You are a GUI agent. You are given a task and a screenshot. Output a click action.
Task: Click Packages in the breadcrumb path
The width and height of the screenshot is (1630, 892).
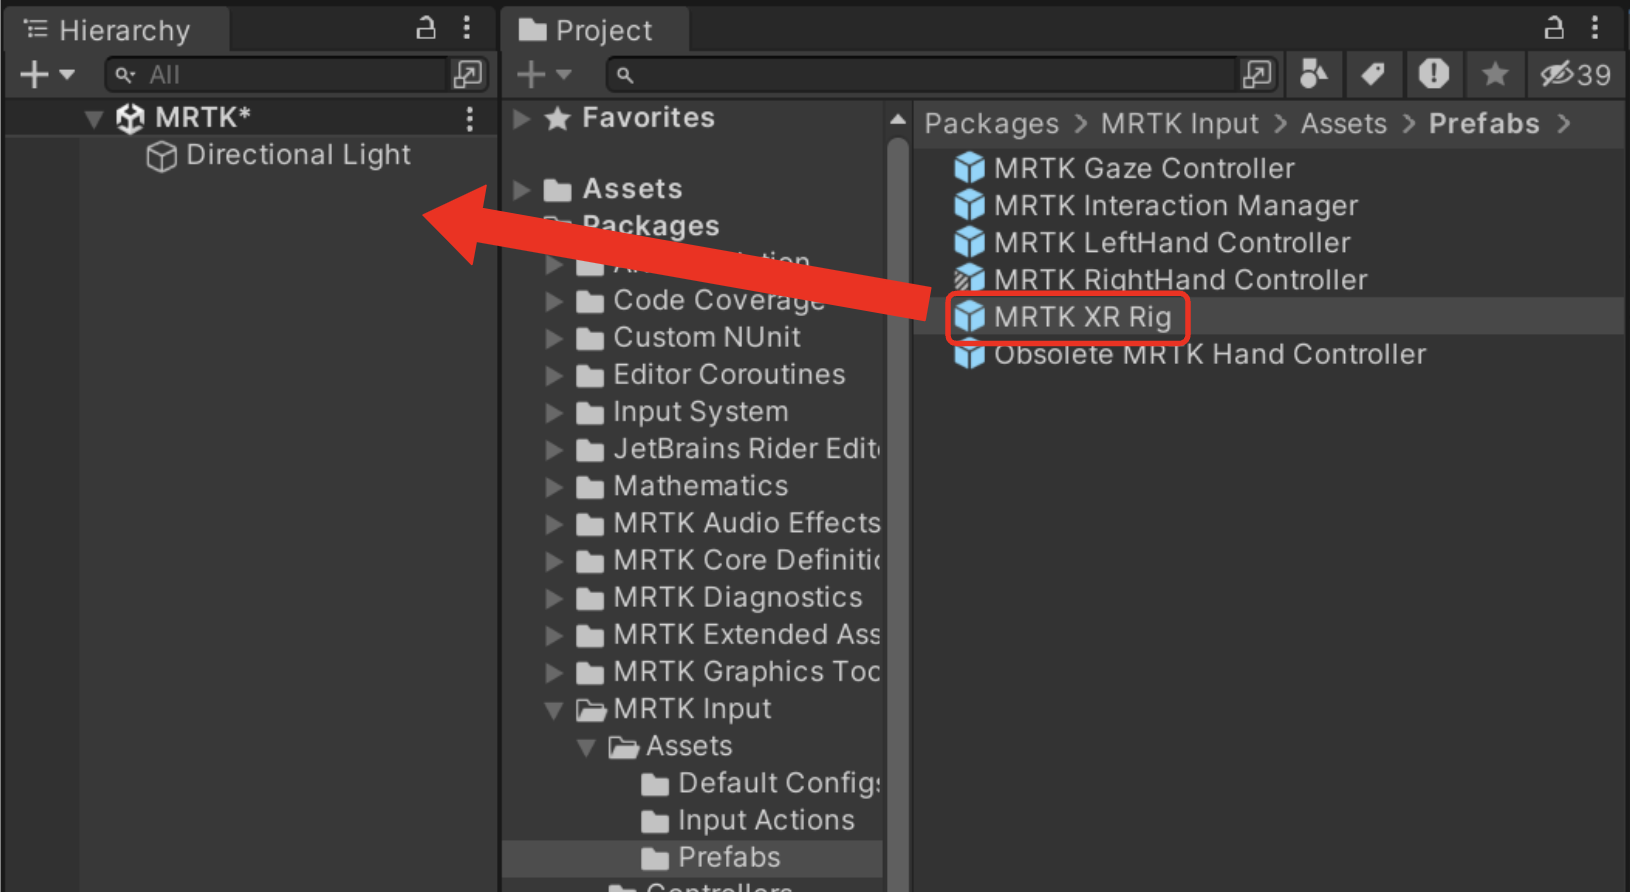991,123
